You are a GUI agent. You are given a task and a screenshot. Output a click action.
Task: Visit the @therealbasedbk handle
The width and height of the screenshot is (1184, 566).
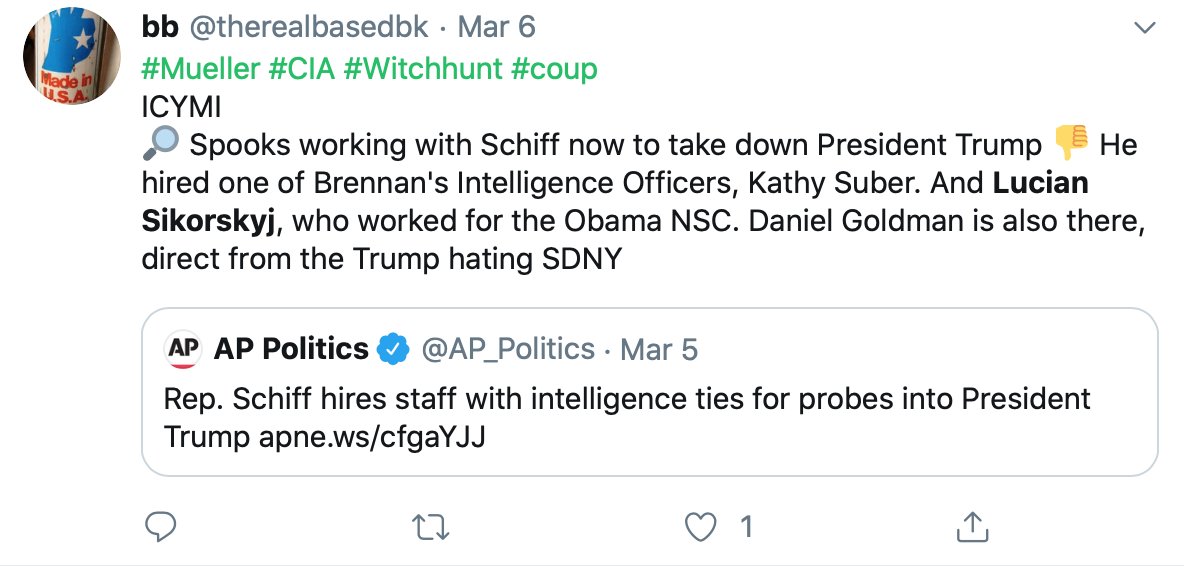coord(308,27)
